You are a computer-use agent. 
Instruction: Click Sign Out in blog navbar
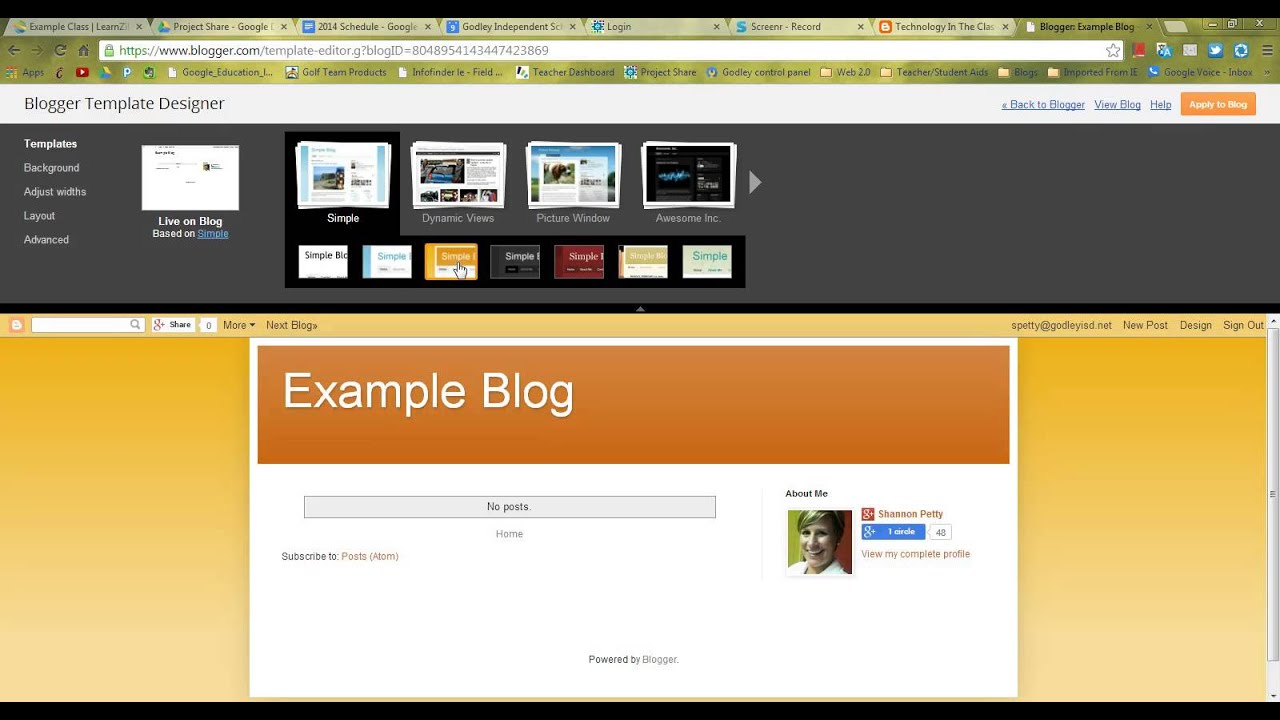point(1243,325)
